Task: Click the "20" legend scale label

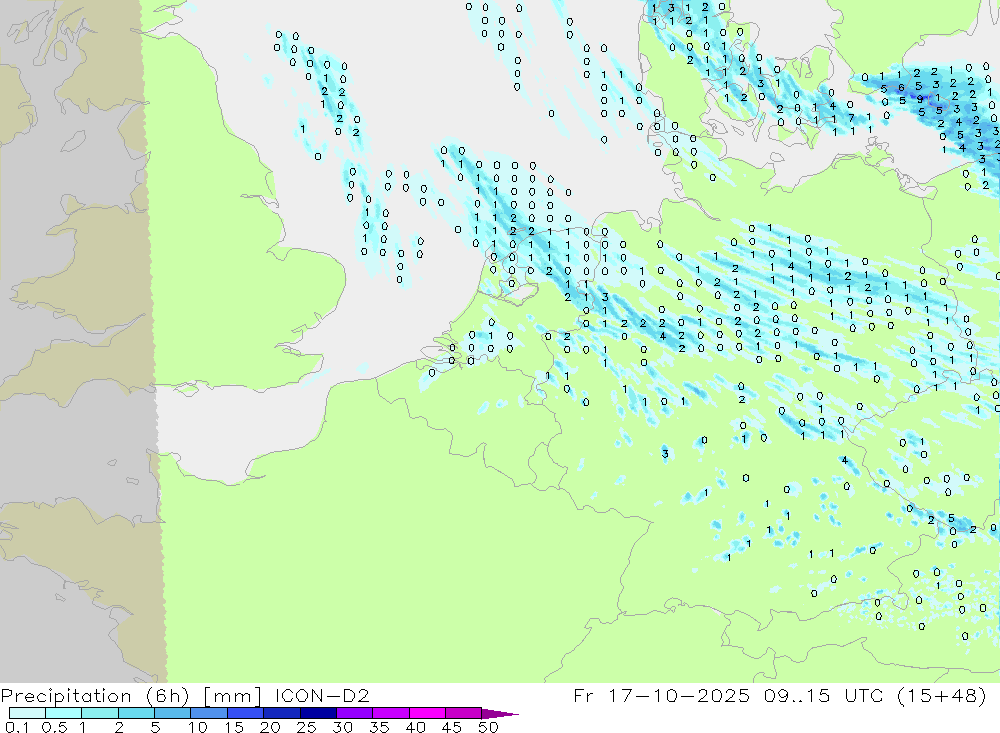Action: pyautogui.click(x=270, y=727)
